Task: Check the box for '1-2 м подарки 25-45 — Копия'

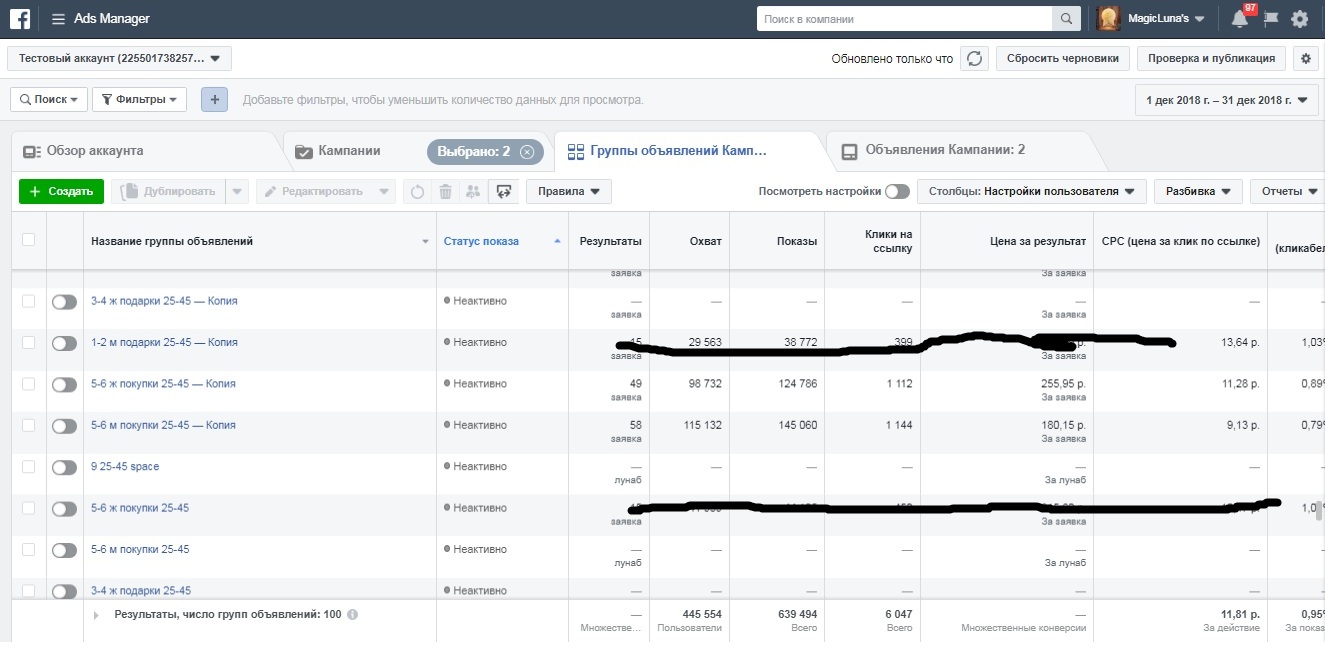Action: 28,343
